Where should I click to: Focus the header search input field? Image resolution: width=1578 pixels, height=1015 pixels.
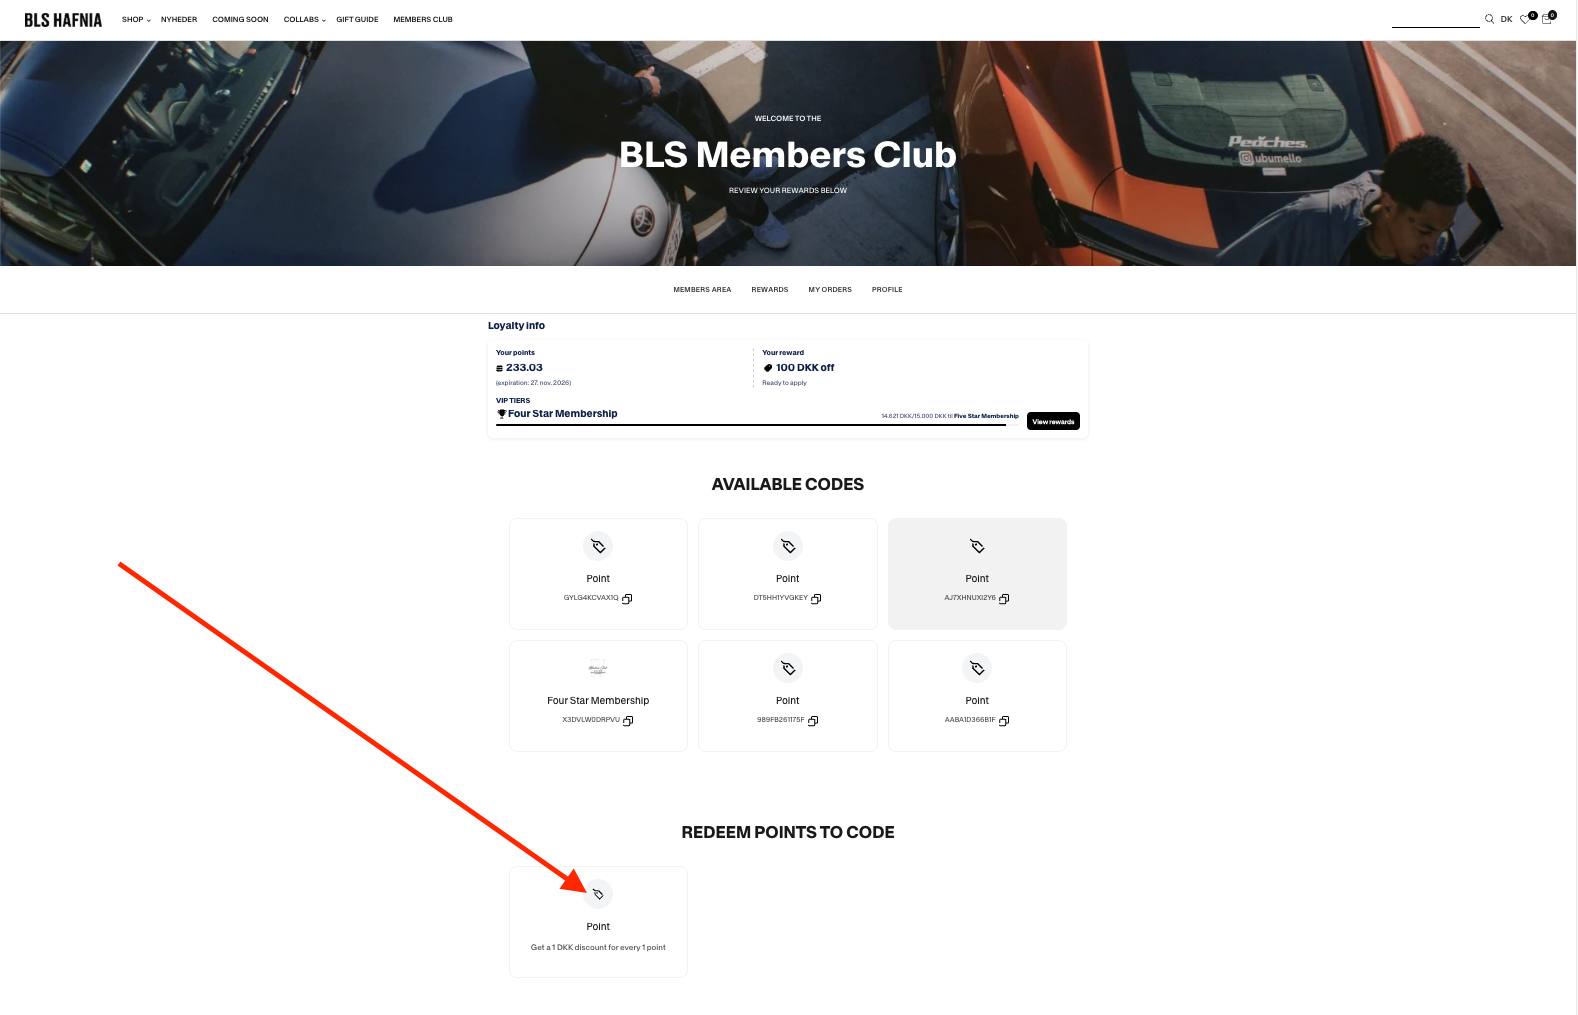[x=1435, y=19]
